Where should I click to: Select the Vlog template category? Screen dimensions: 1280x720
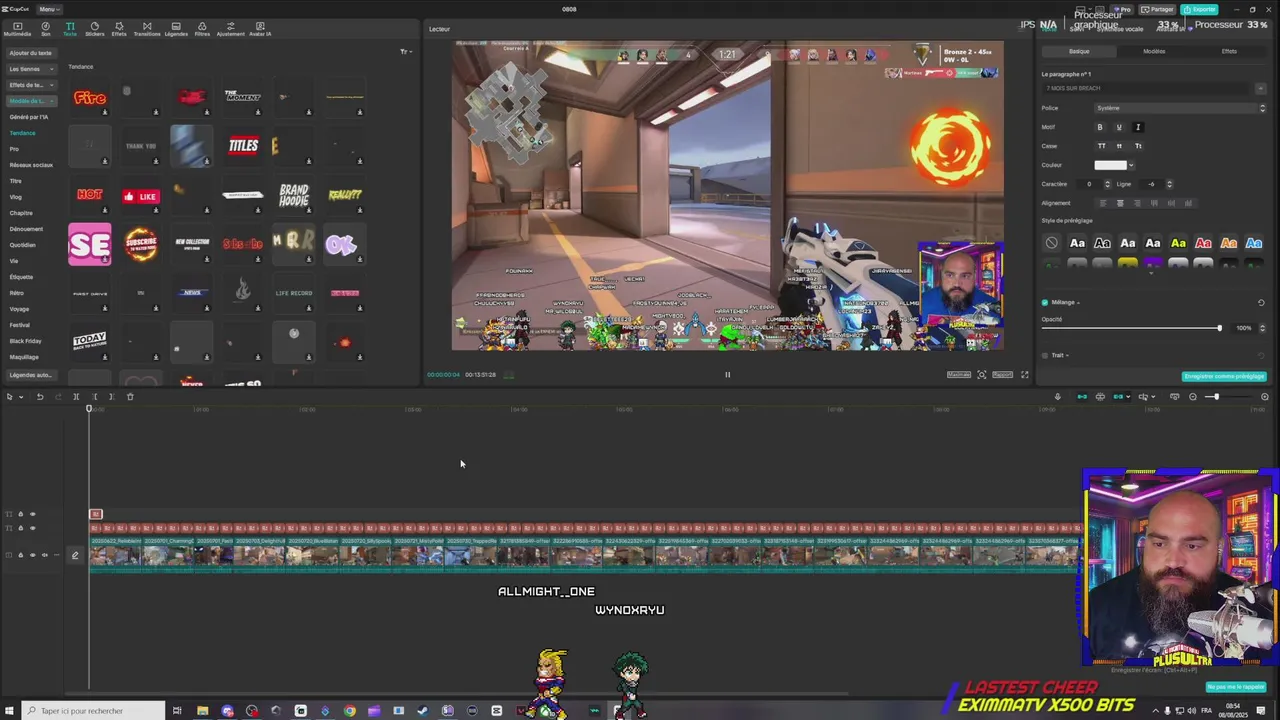(15, 197)
